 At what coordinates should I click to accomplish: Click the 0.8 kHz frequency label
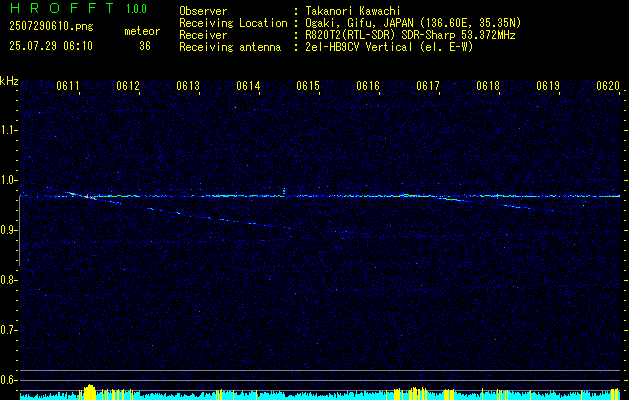[8, 280]
